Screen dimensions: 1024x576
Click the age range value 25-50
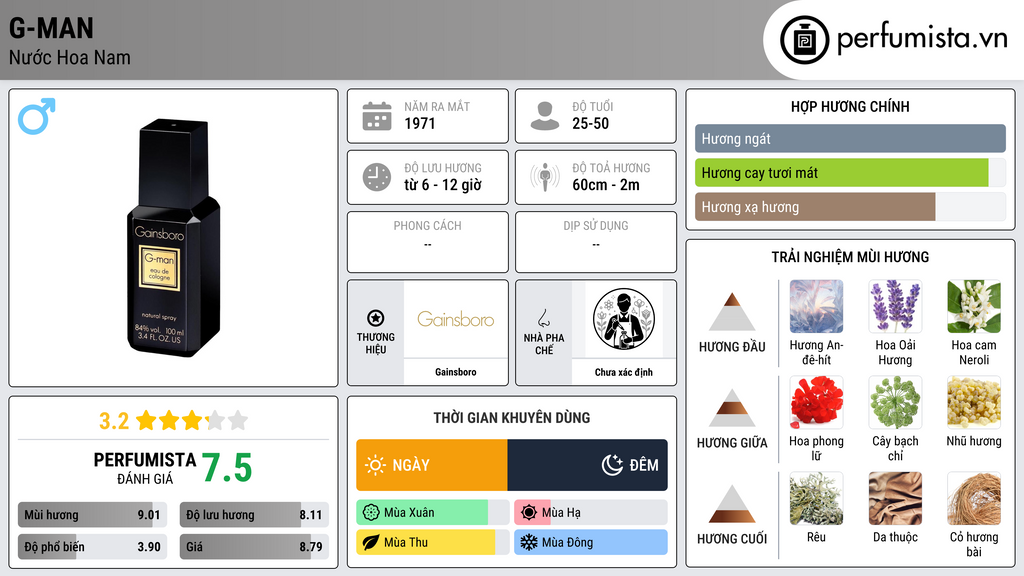click(x=590, y=123)
